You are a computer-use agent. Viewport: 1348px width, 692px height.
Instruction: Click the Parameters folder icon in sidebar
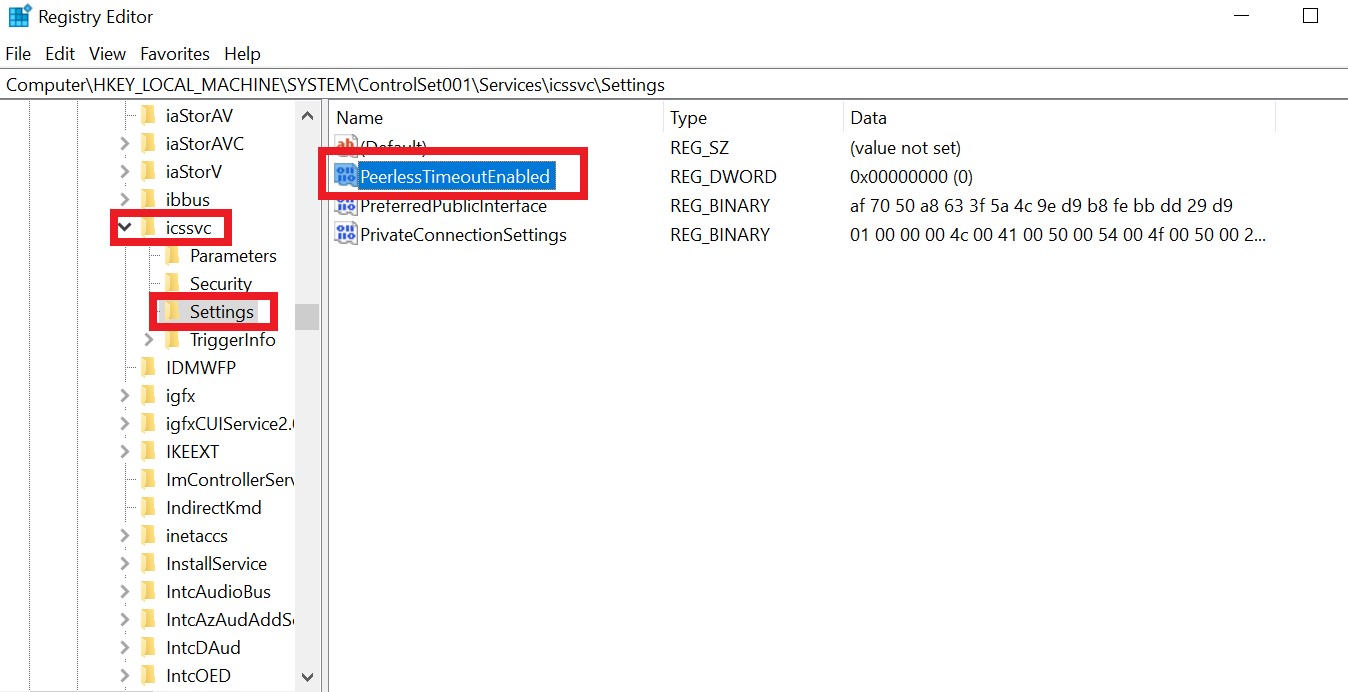[x=172, y=255]
